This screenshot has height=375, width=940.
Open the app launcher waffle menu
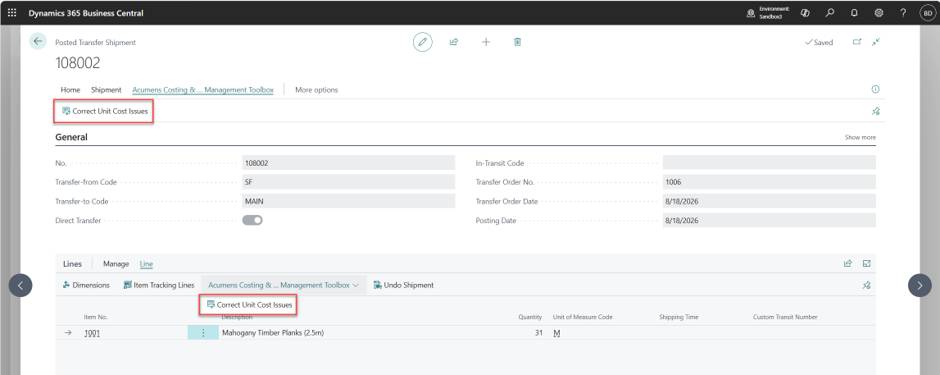12,13
